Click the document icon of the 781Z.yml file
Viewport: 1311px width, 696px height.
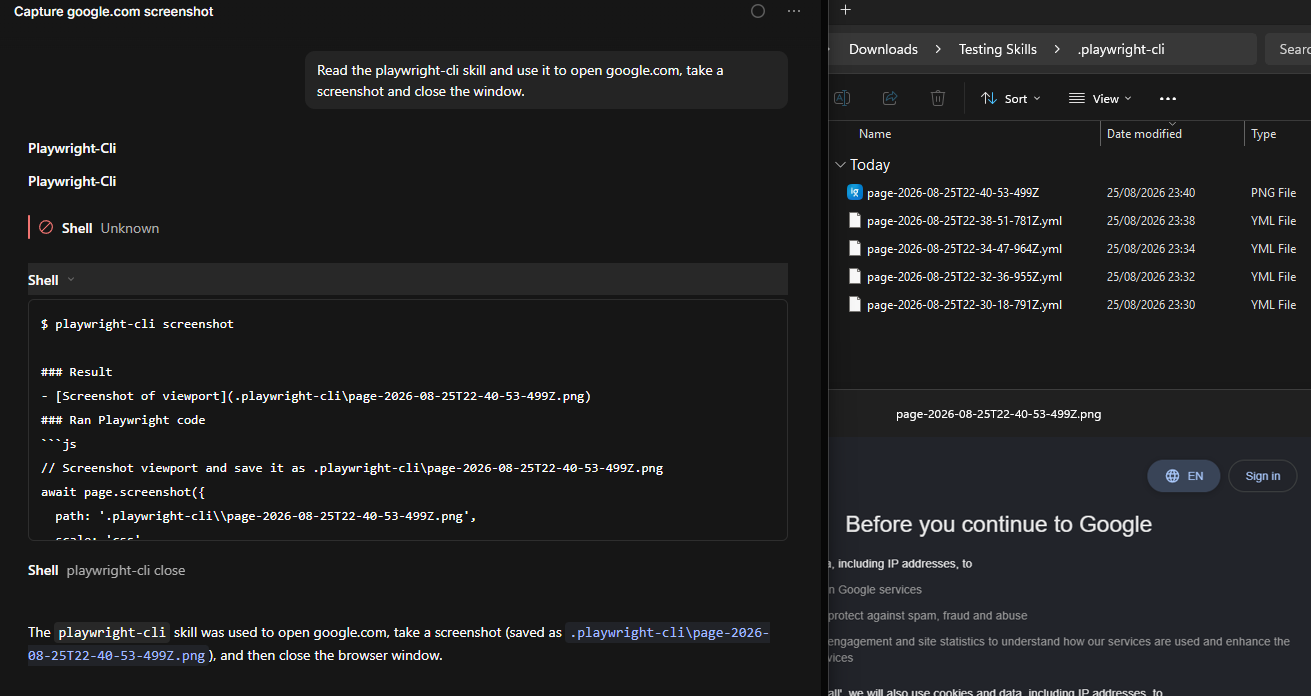point(855,220)
